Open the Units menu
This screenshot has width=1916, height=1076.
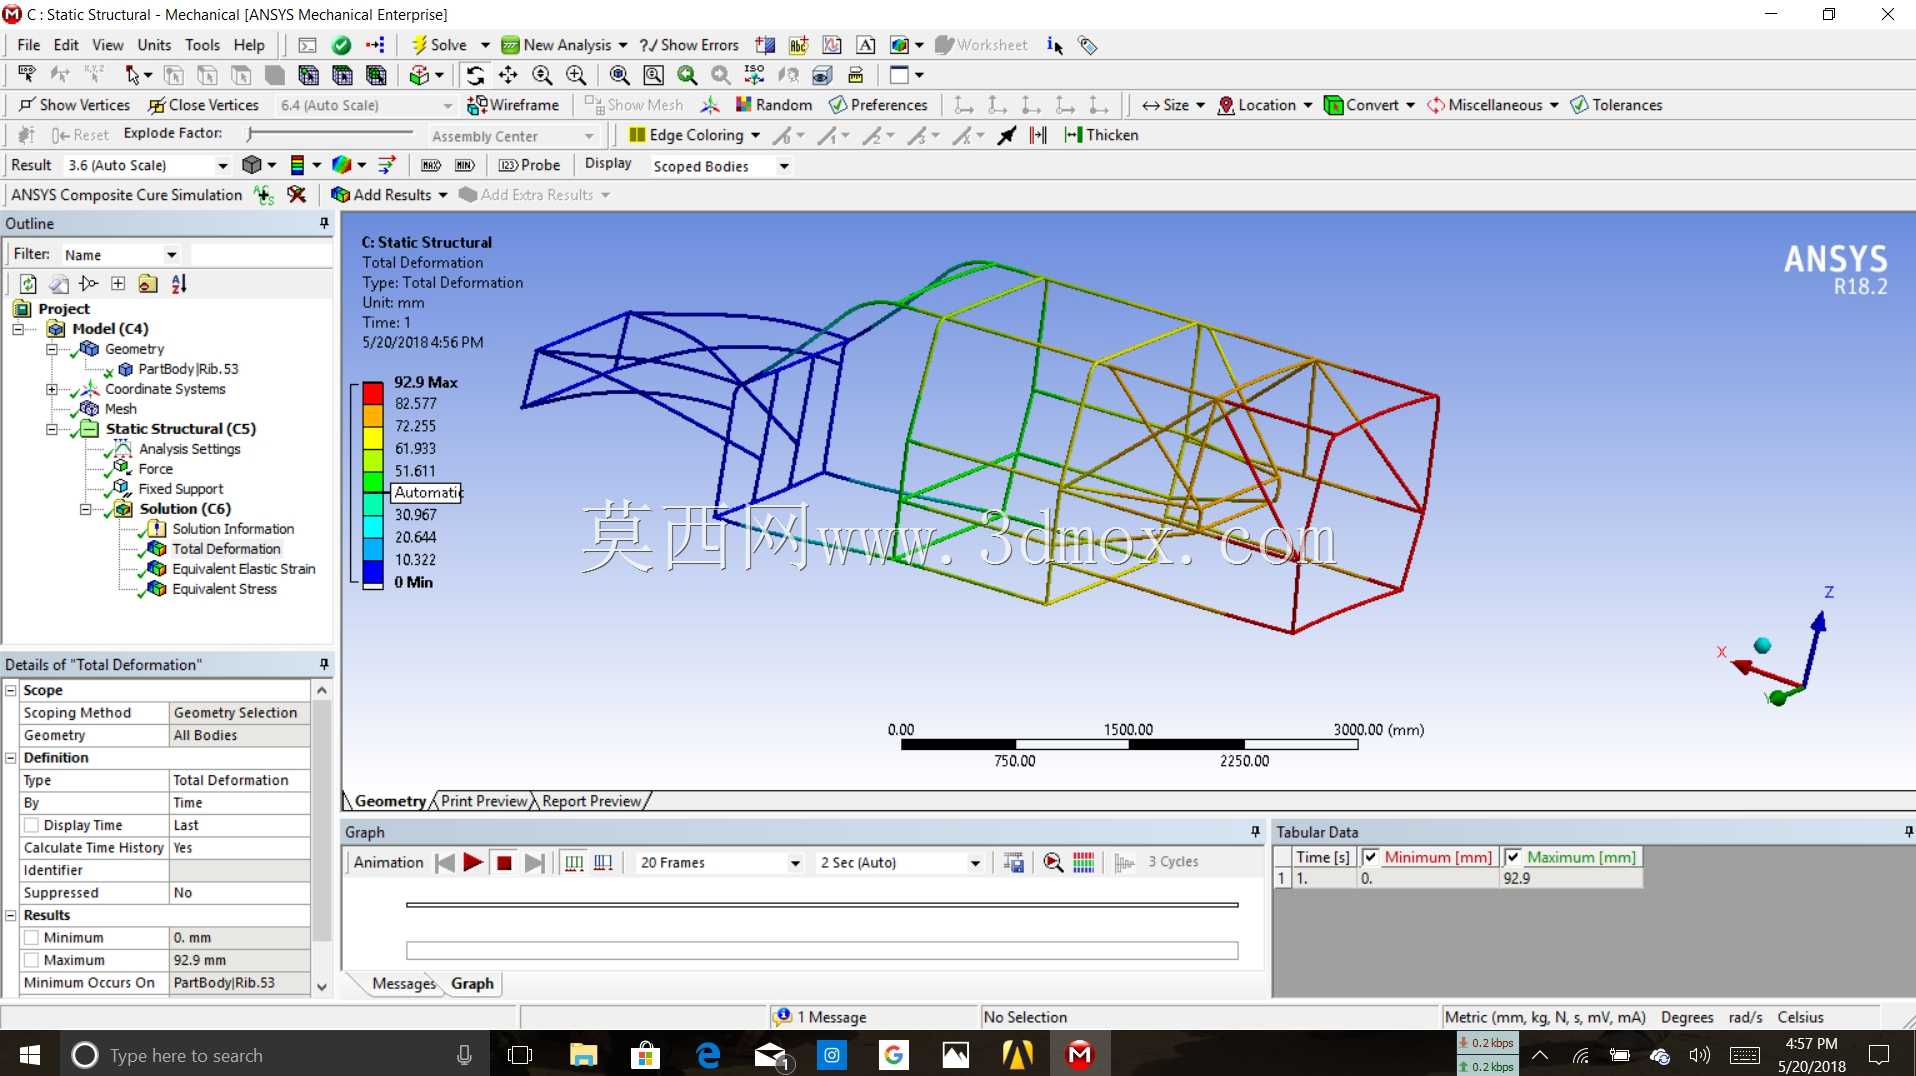(x=154, y=45)
